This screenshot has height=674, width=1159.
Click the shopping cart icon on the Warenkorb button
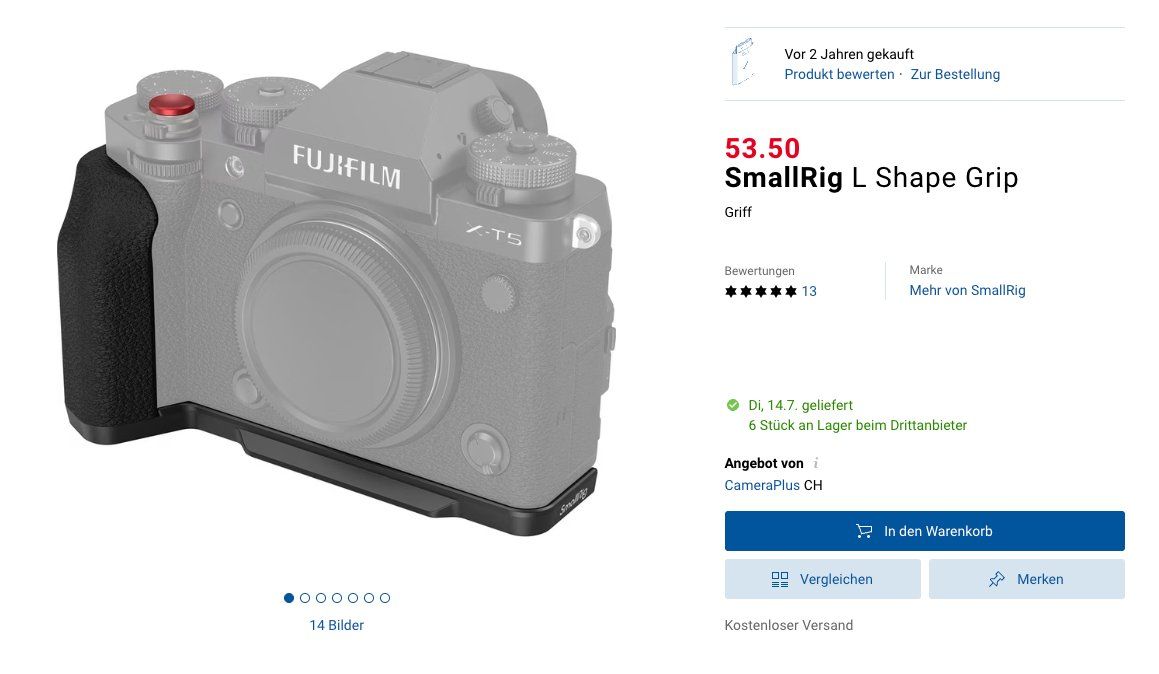(x=863, y=531)
